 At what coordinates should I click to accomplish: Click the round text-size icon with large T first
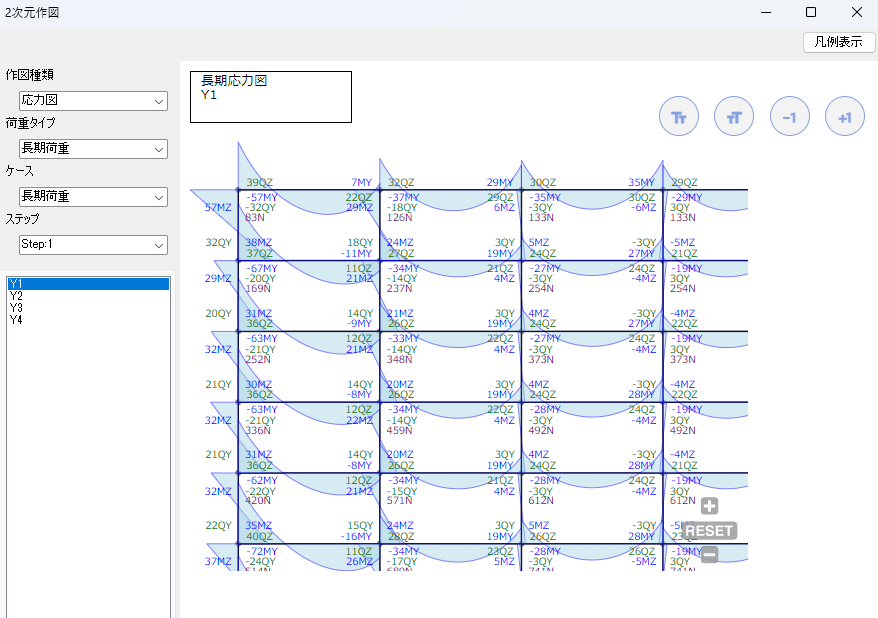(679, 116)
